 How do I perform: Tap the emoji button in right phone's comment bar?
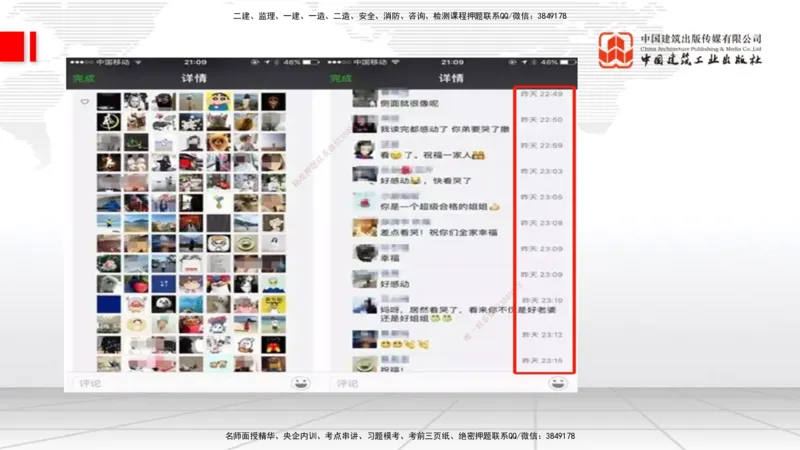pyautogui.click(x=565, y=383)
